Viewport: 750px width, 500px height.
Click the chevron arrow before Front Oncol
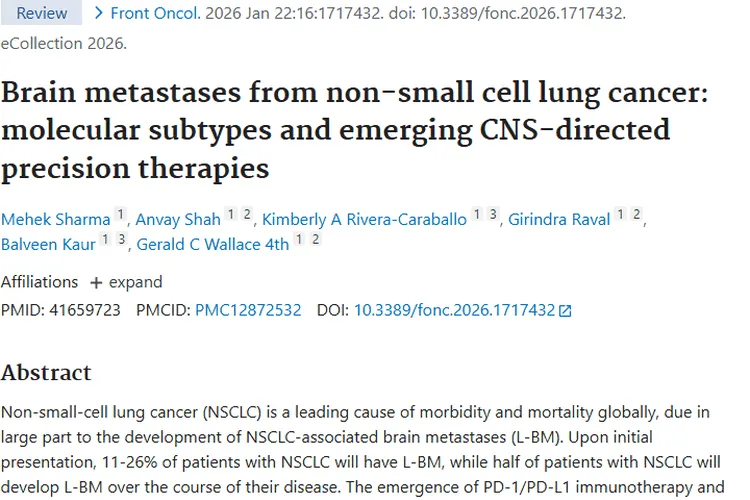[98, 13]
